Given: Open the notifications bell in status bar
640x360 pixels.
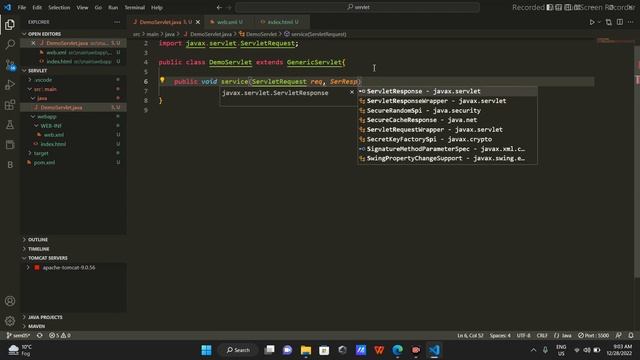Looking at the screenshot, I should pos(631,336).
